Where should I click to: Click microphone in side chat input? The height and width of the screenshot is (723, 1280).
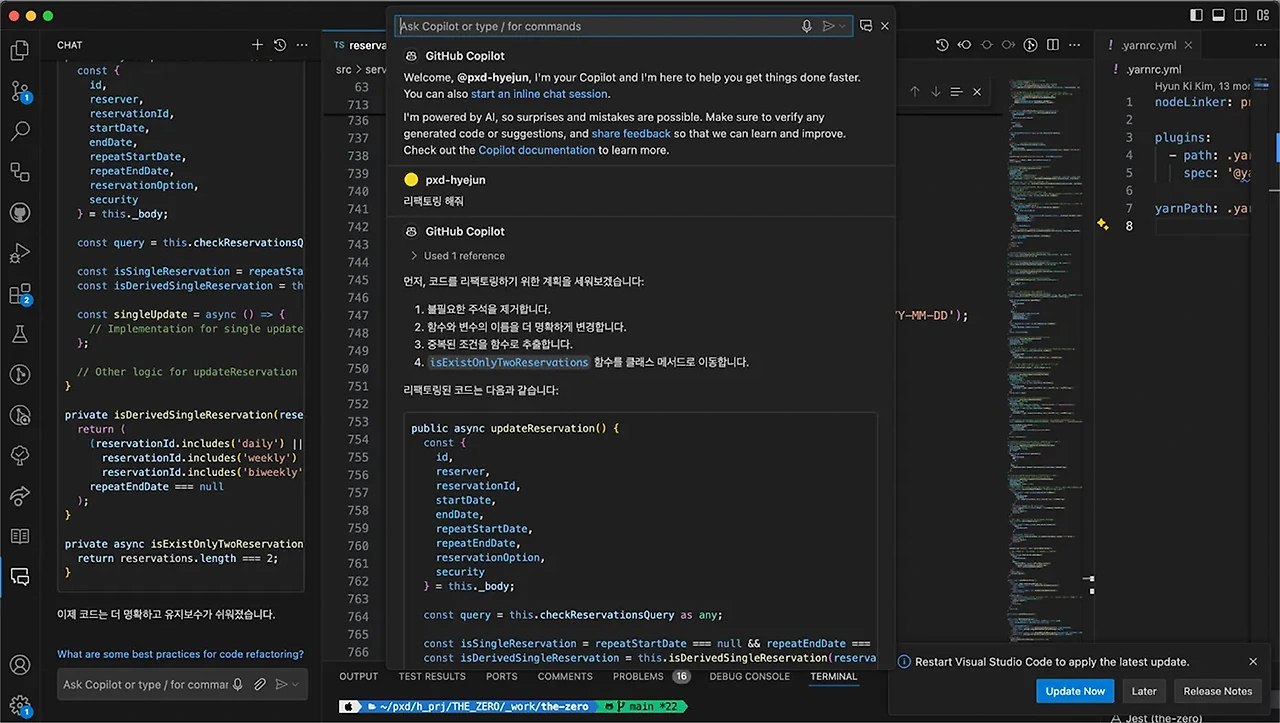238,684
